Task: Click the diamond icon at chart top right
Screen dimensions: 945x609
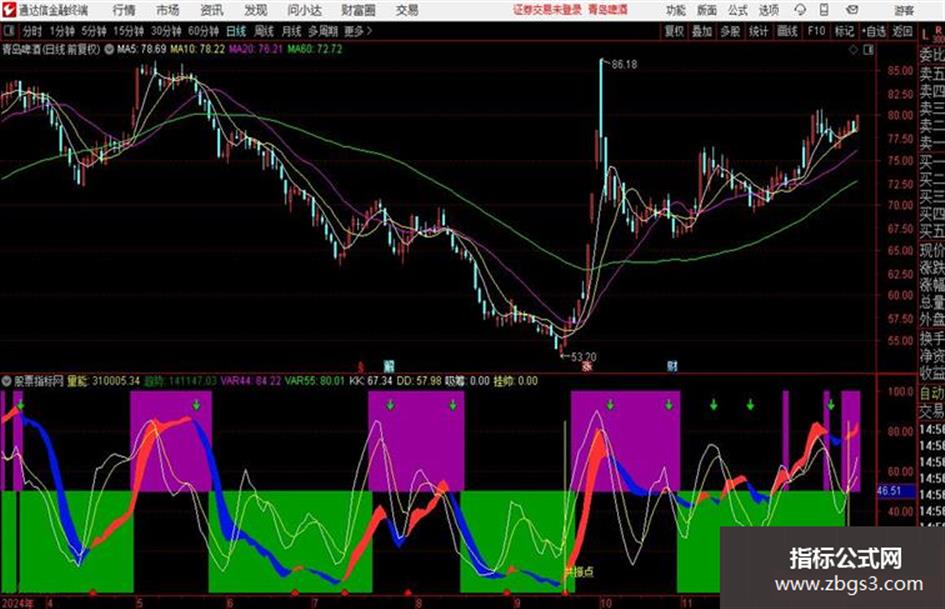Action: (853, 50)
